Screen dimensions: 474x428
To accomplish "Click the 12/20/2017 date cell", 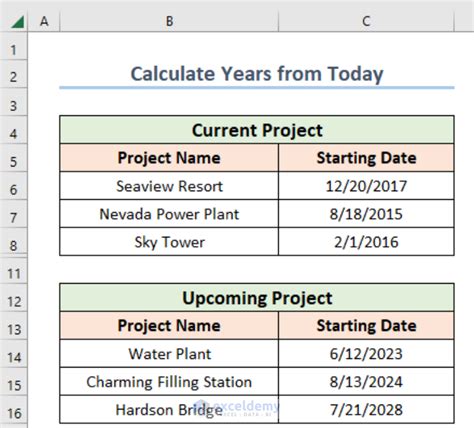I will coord(366,186).
